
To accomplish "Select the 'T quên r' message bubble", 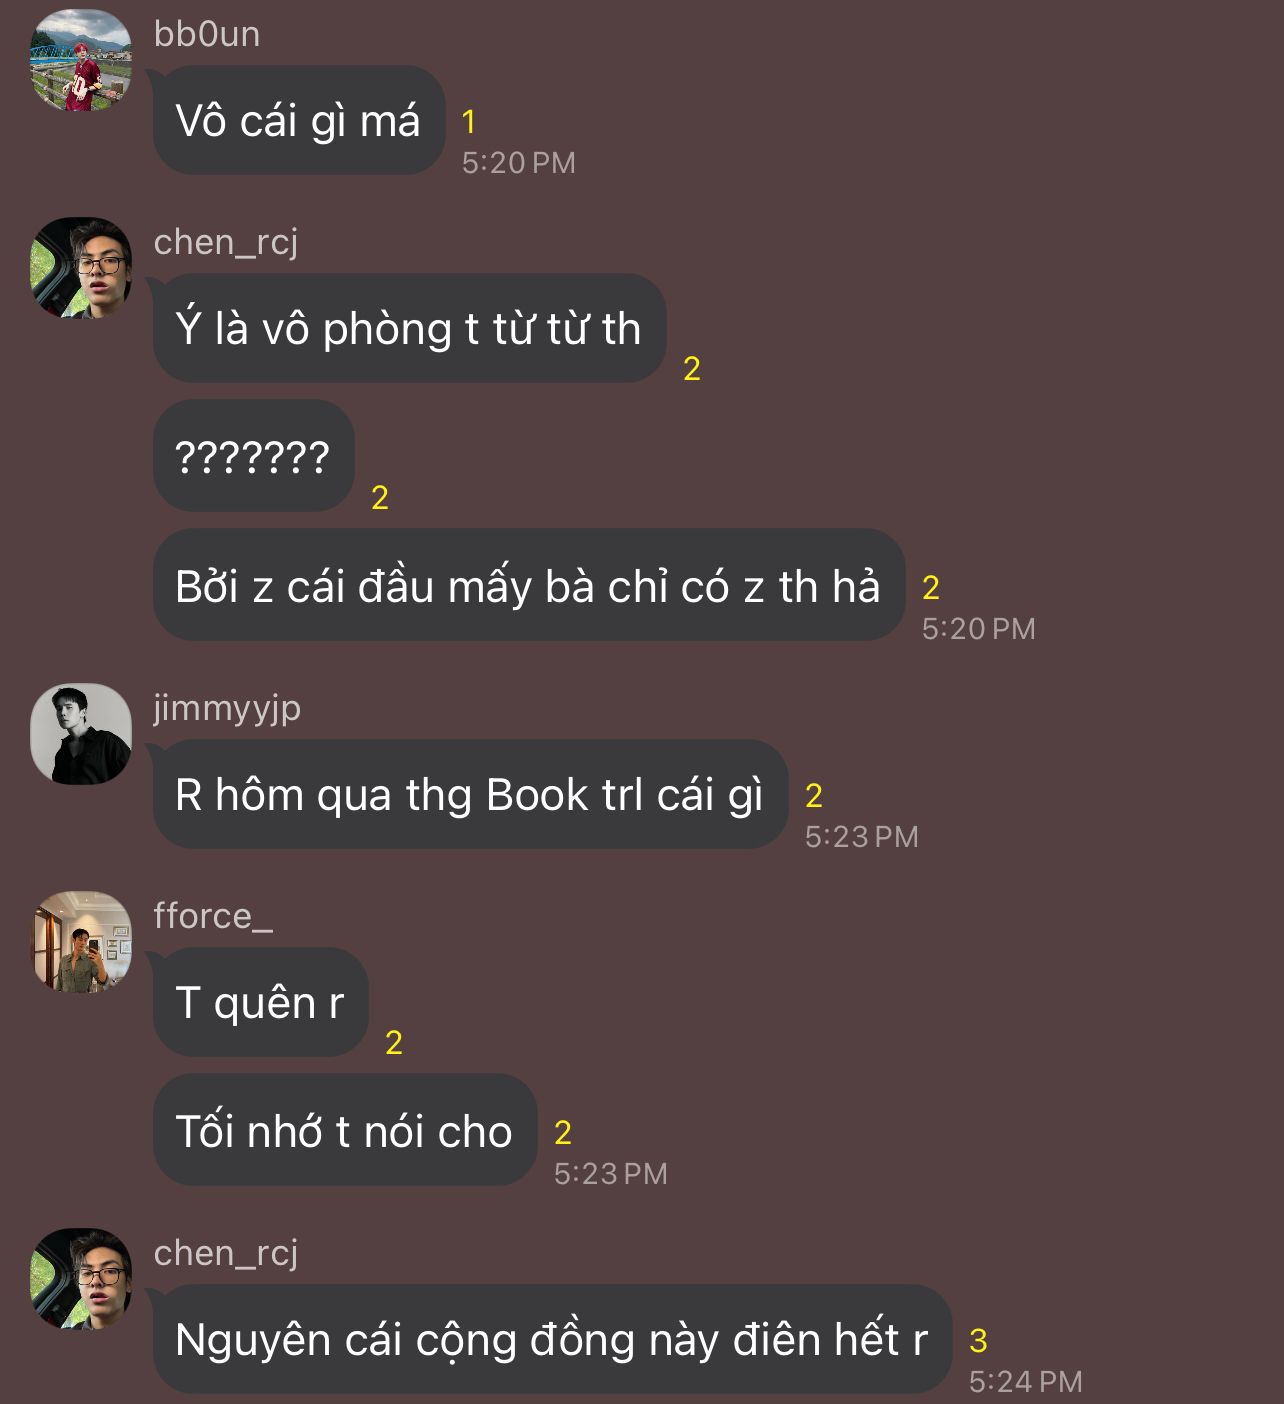I will tap(261, 1003).
